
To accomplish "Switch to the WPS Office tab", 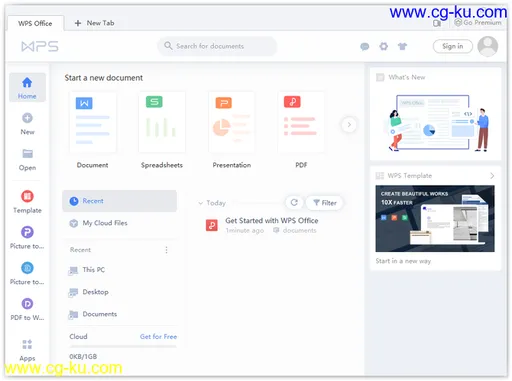I will (35, 23).
